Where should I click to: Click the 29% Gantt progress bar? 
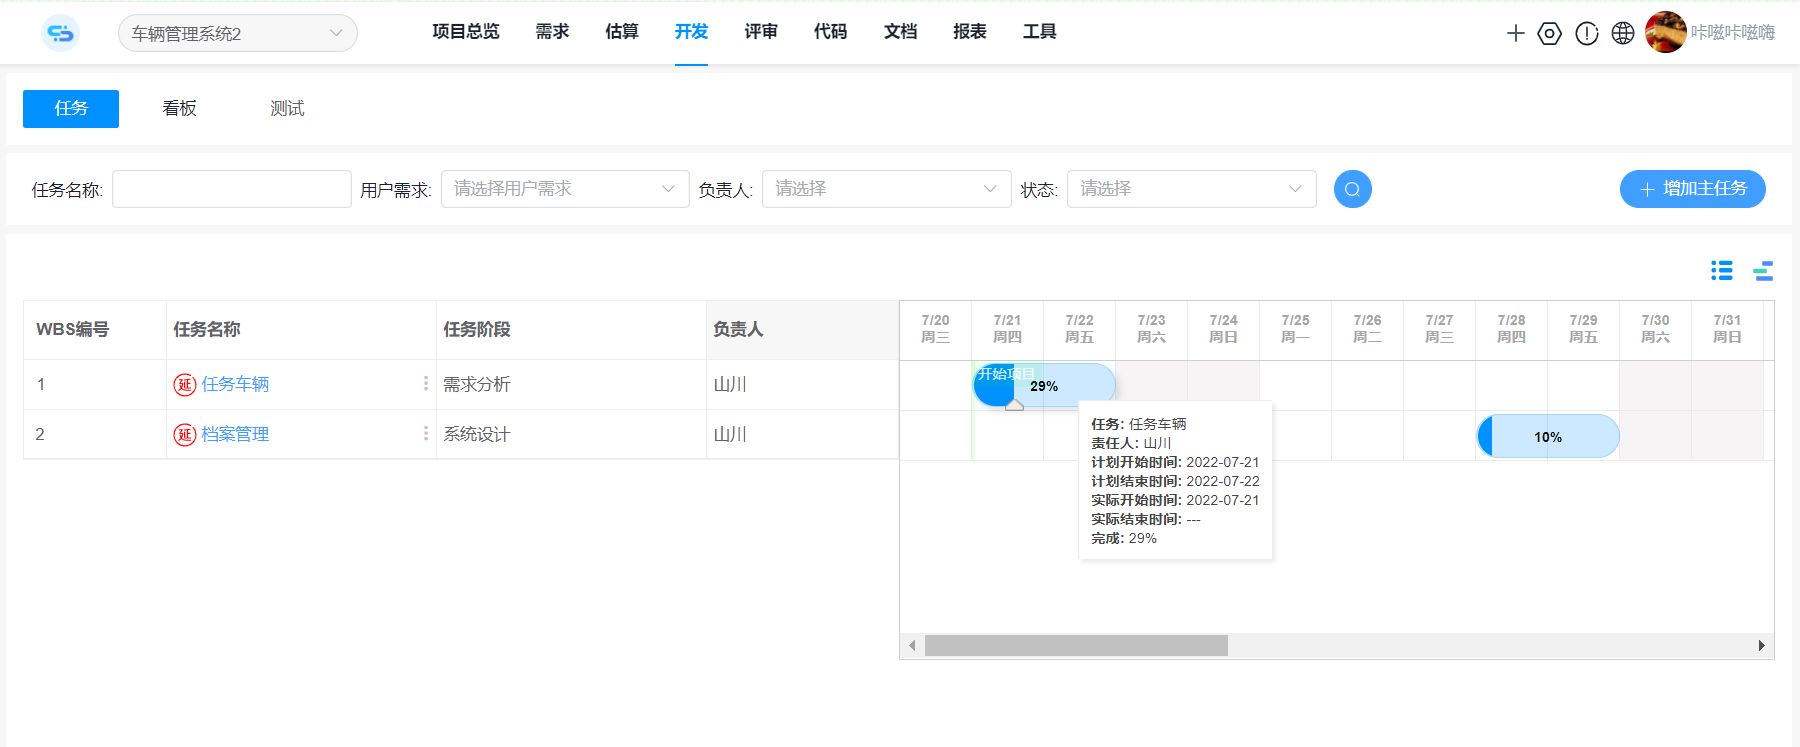1044,385
